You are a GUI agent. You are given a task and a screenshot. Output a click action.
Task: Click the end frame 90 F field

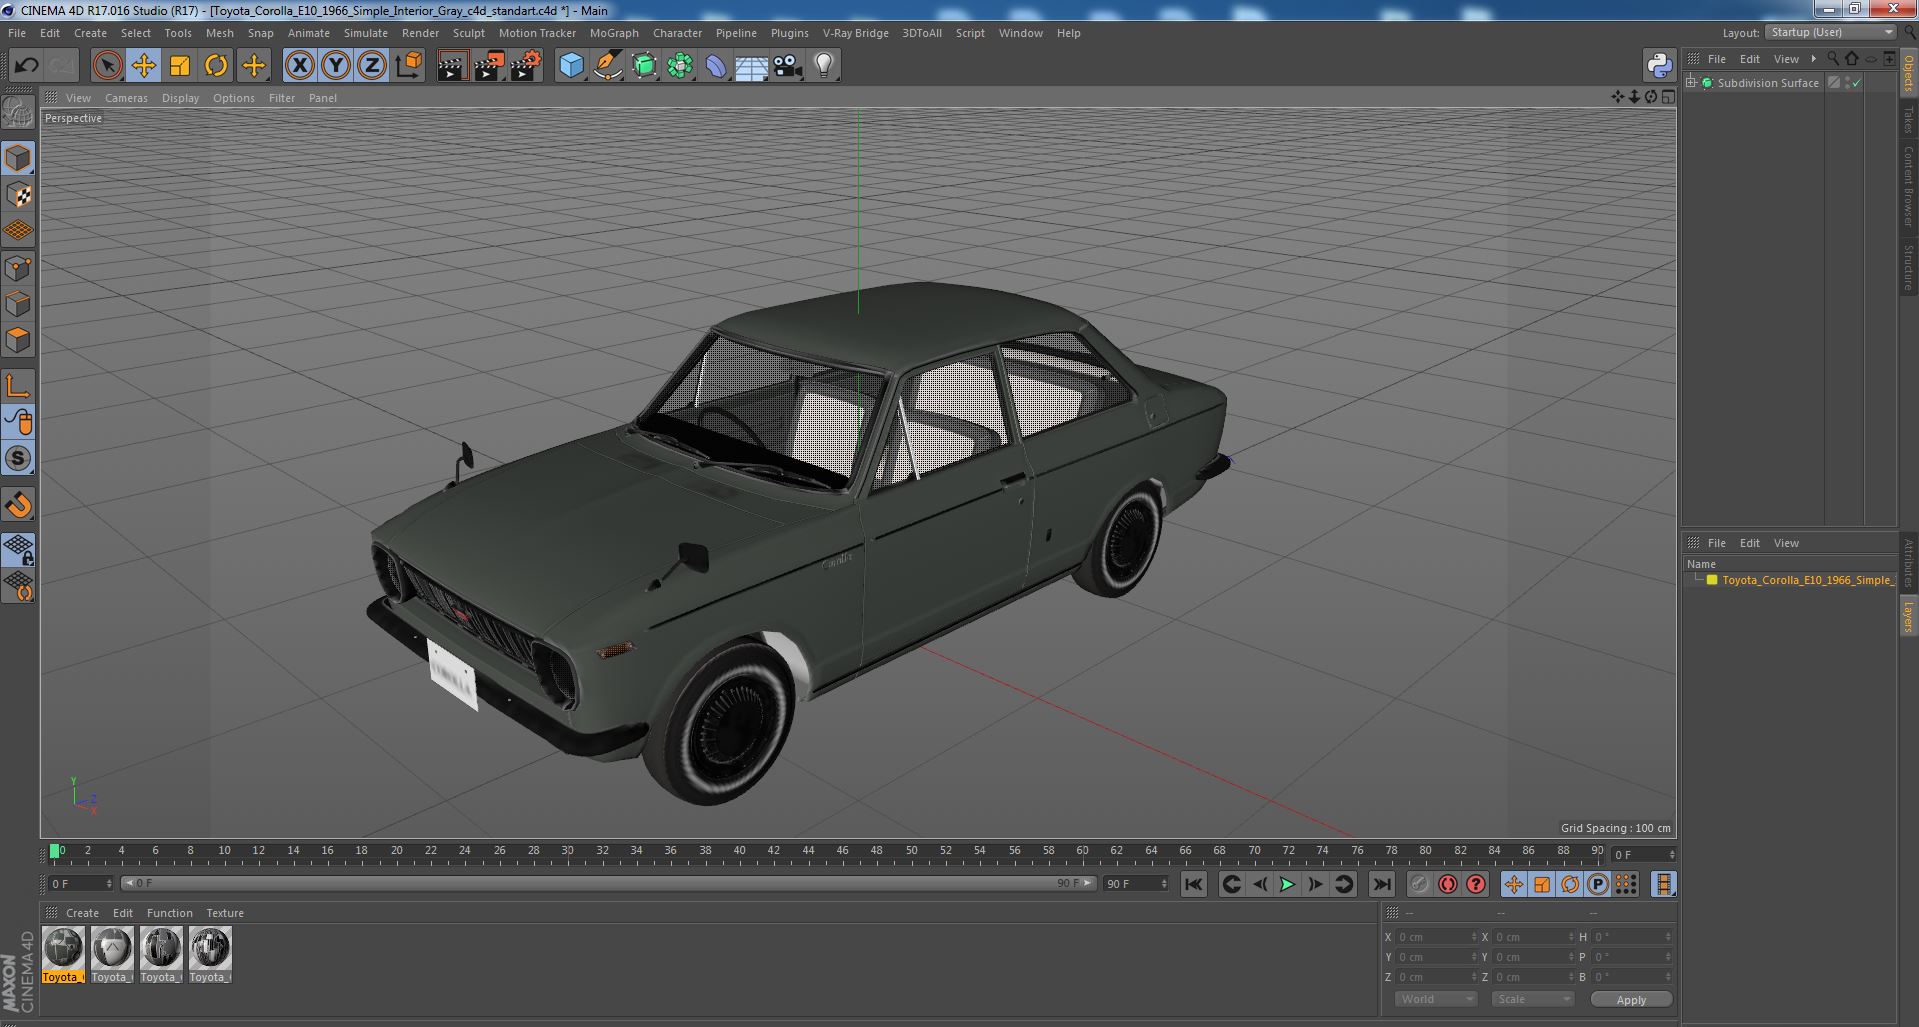pos(1135,884)
